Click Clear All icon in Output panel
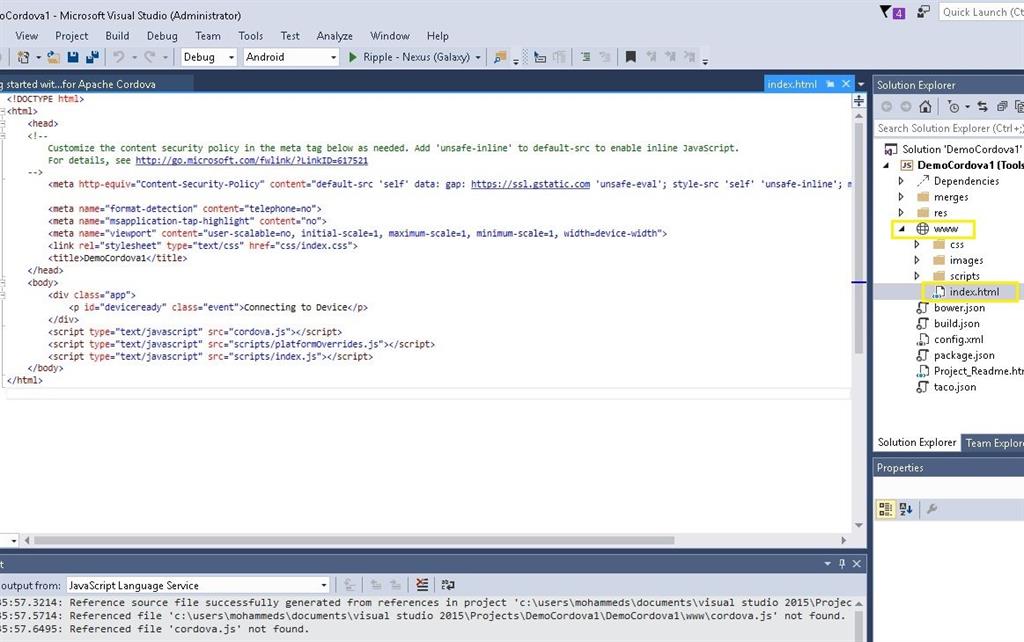 (x=423, y=585)
